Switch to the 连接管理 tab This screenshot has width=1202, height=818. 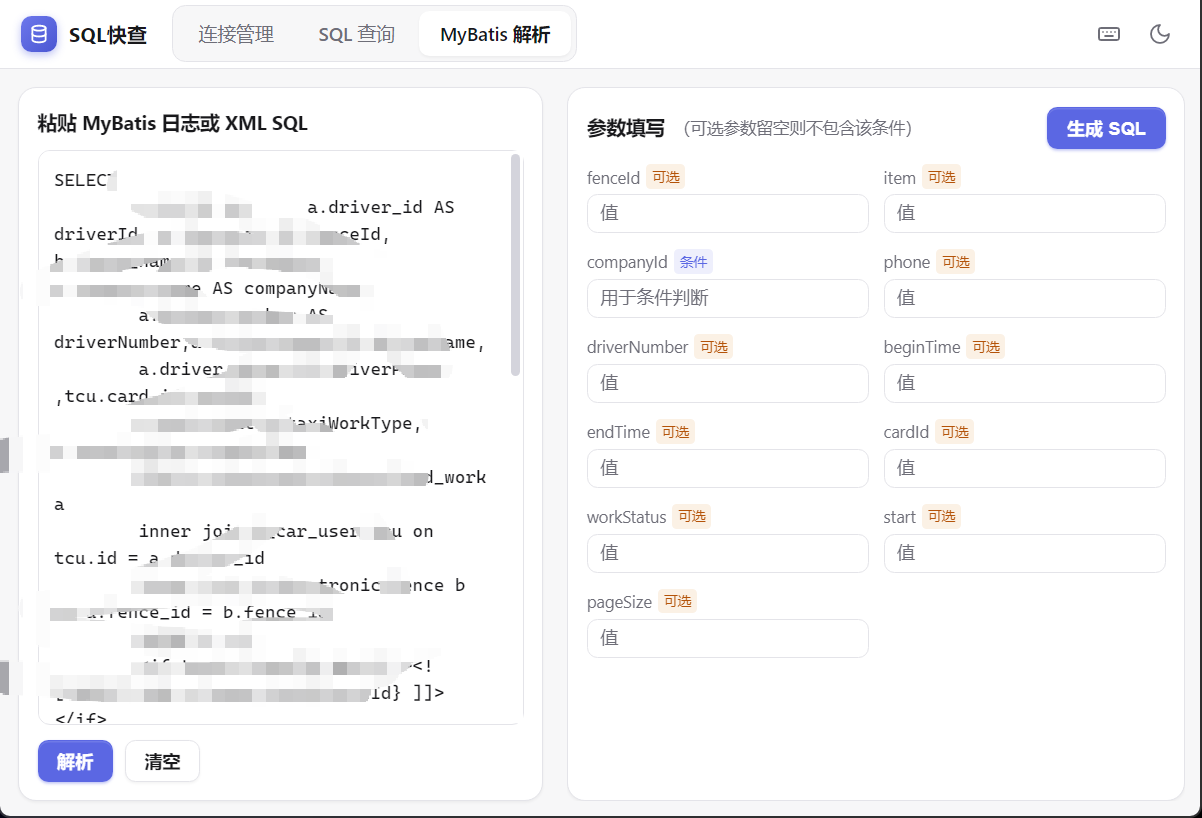(236, 34)
